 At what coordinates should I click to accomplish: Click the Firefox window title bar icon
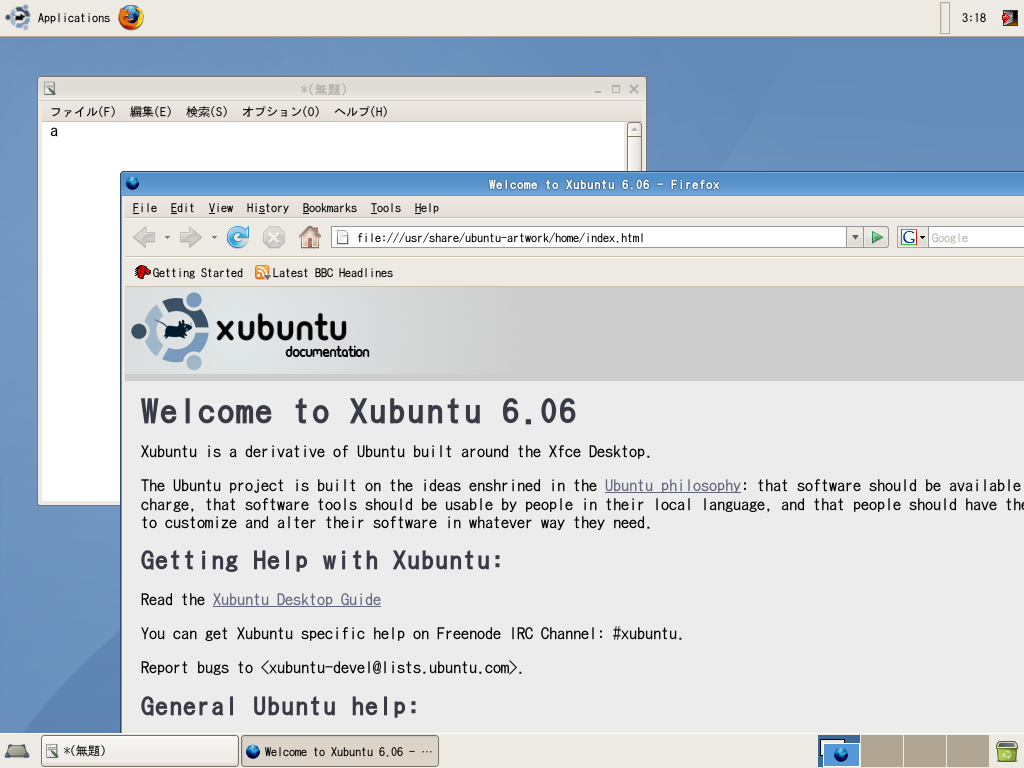click(x=133, y=184)
